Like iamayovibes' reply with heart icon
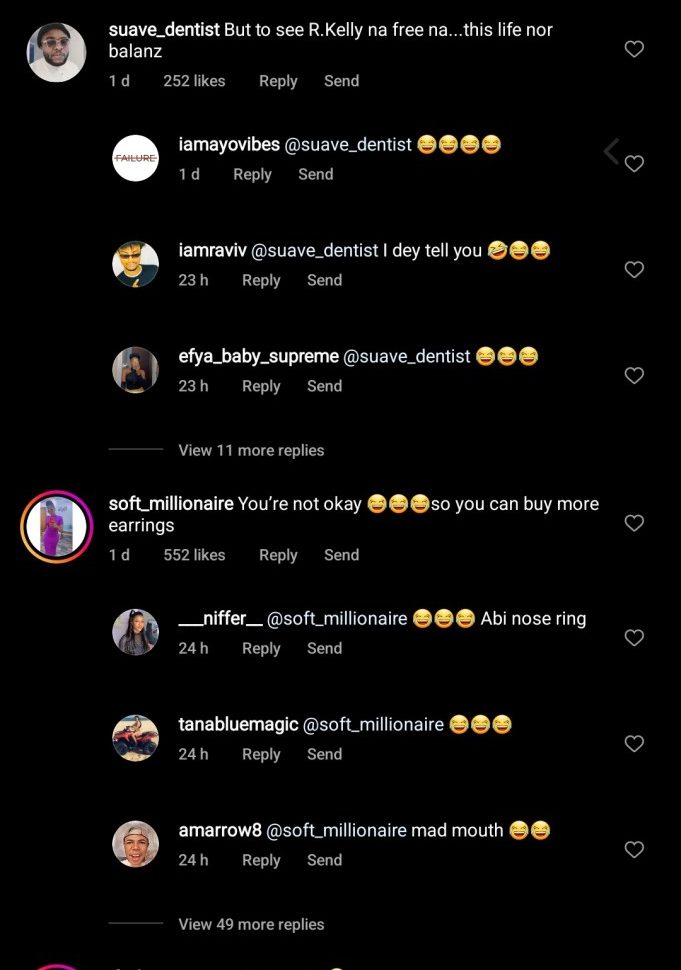 634,164
